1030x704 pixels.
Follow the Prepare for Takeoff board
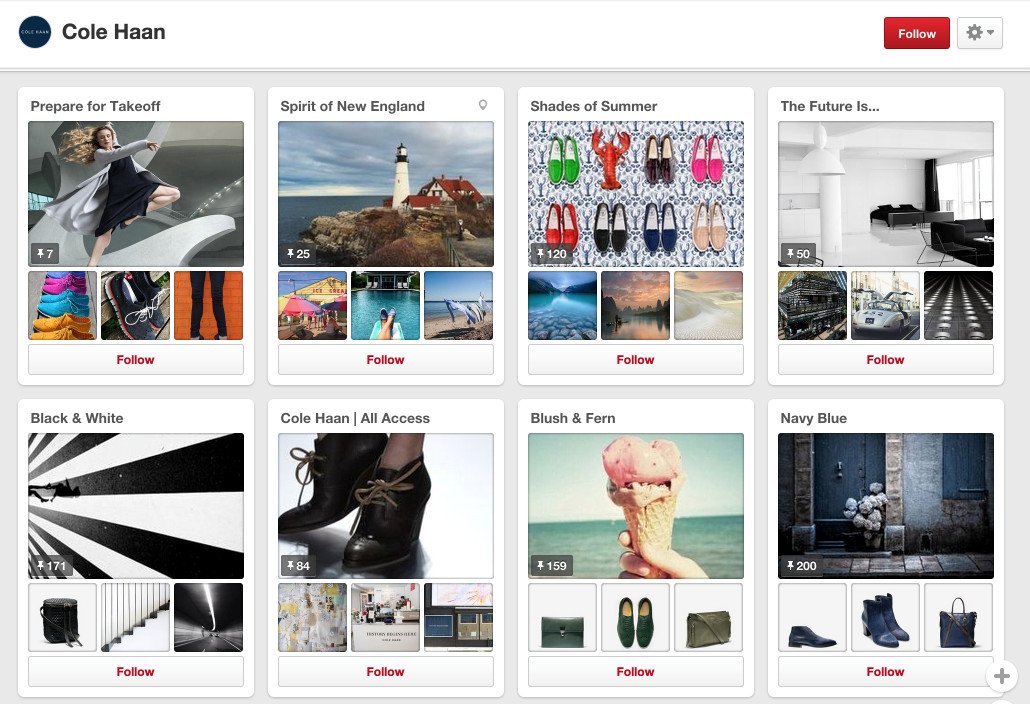click(136, 359)
